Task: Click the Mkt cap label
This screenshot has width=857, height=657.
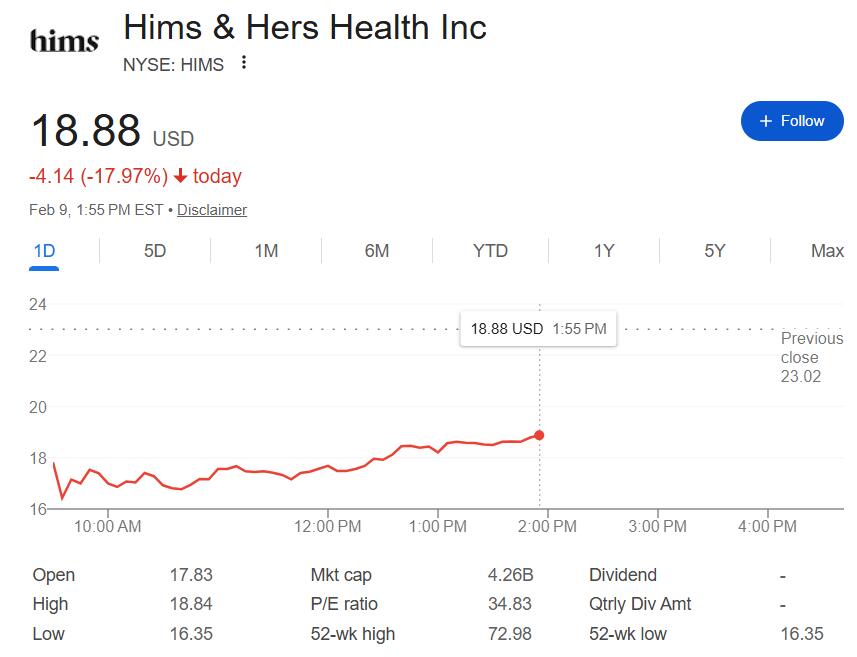Action: point(343,575)
